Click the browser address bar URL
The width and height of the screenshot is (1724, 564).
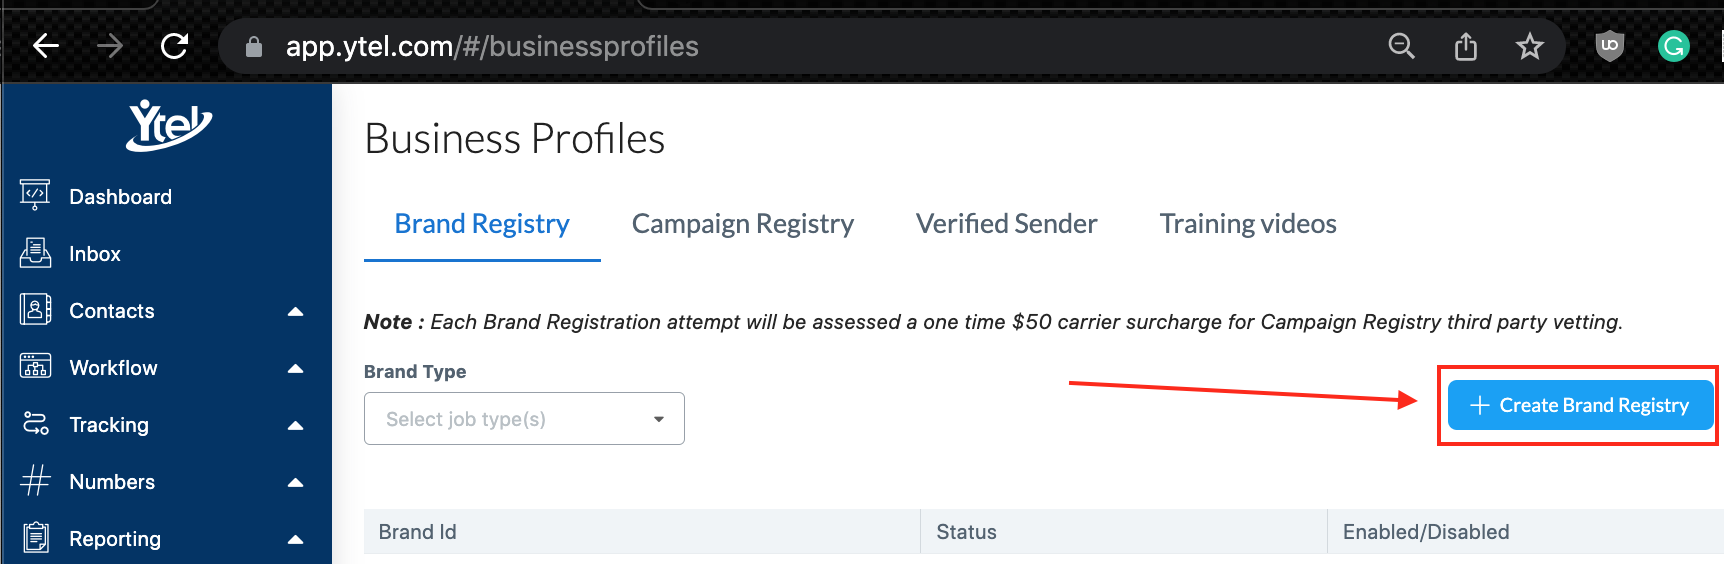[x=492, y=46]
